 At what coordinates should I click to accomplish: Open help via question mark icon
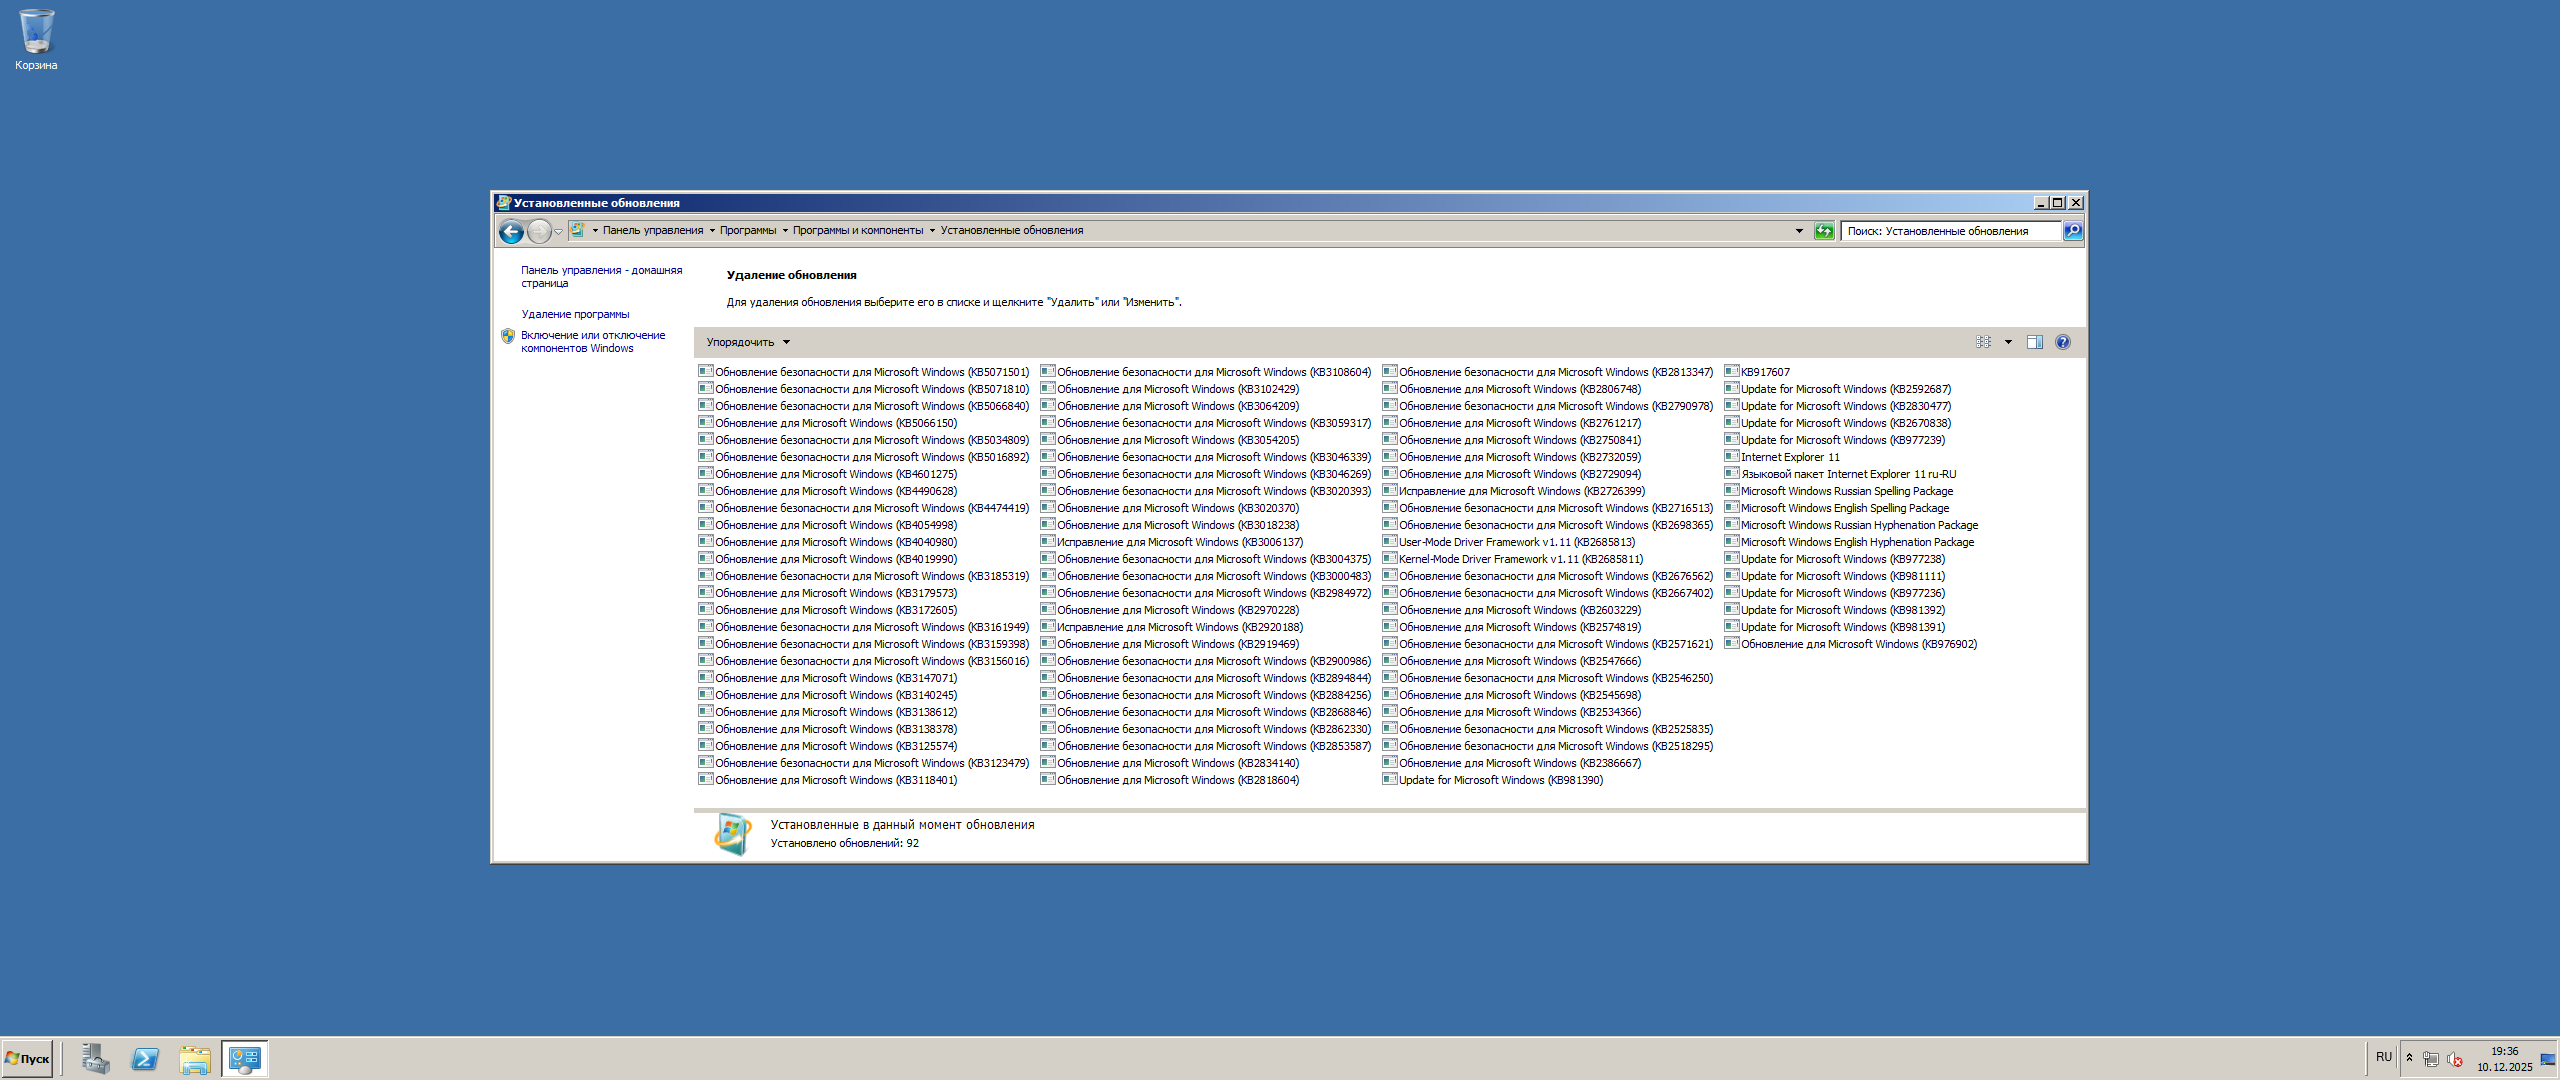pos(2062,342)
